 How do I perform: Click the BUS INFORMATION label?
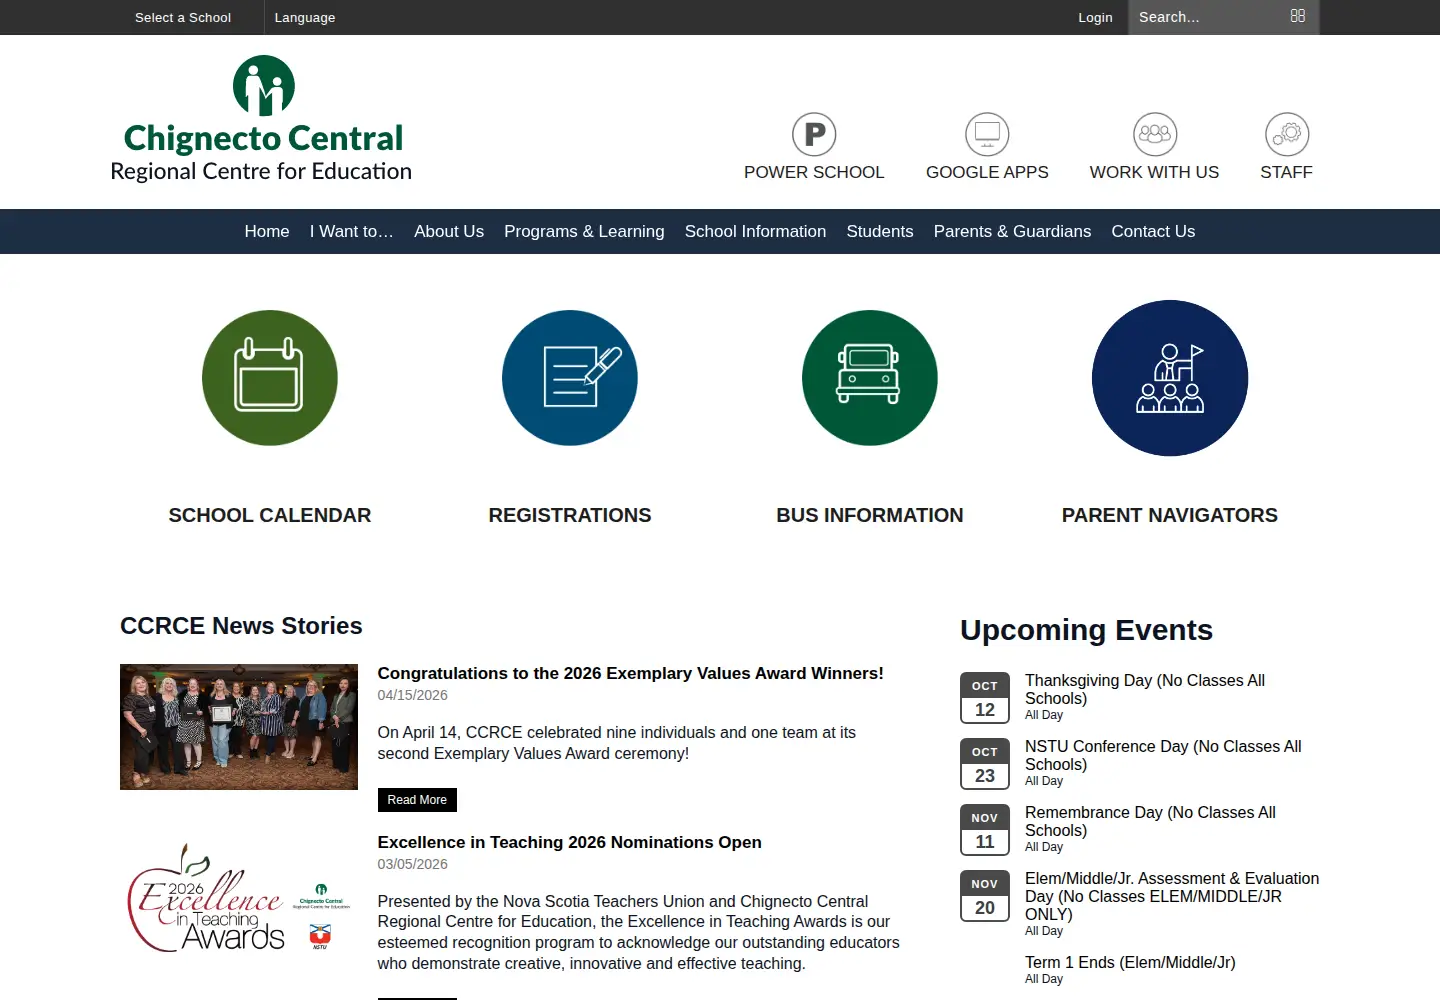click(870, 515)
